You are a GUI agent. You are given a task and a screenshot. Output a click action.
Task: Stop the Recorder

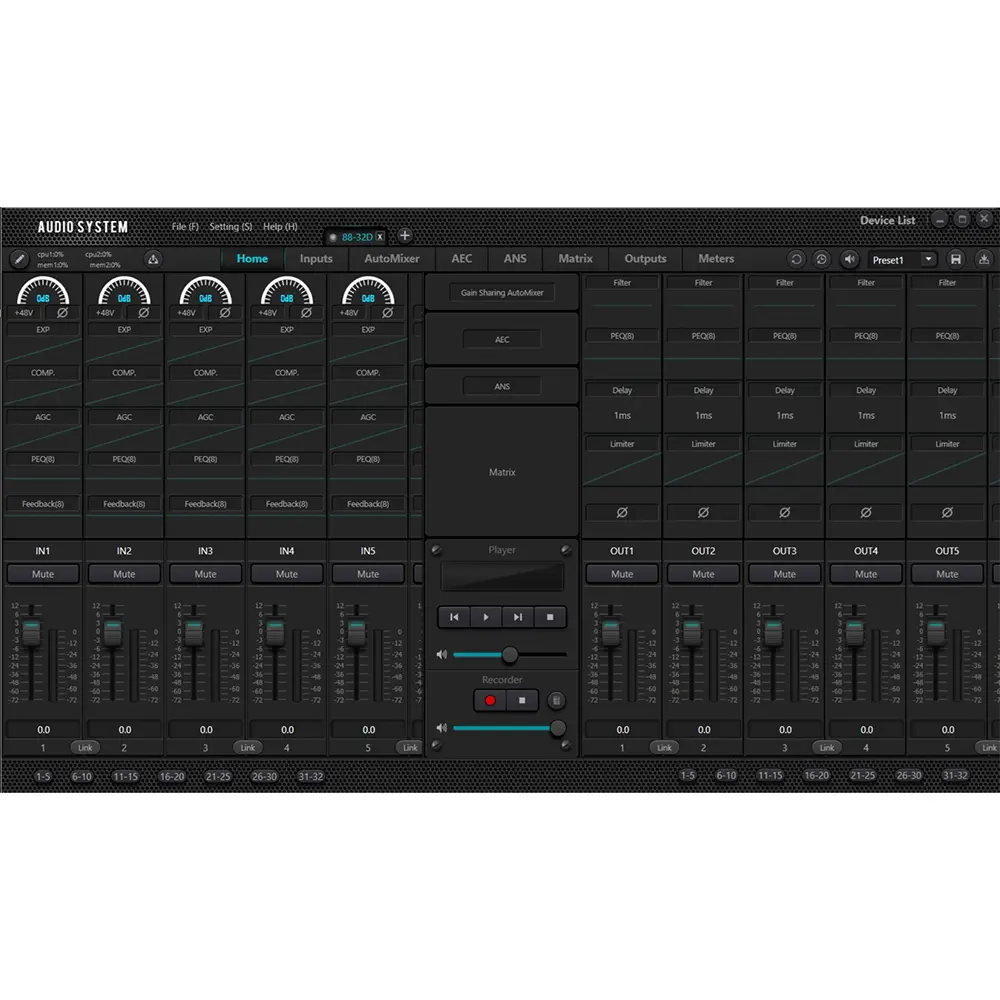[522, 700]
